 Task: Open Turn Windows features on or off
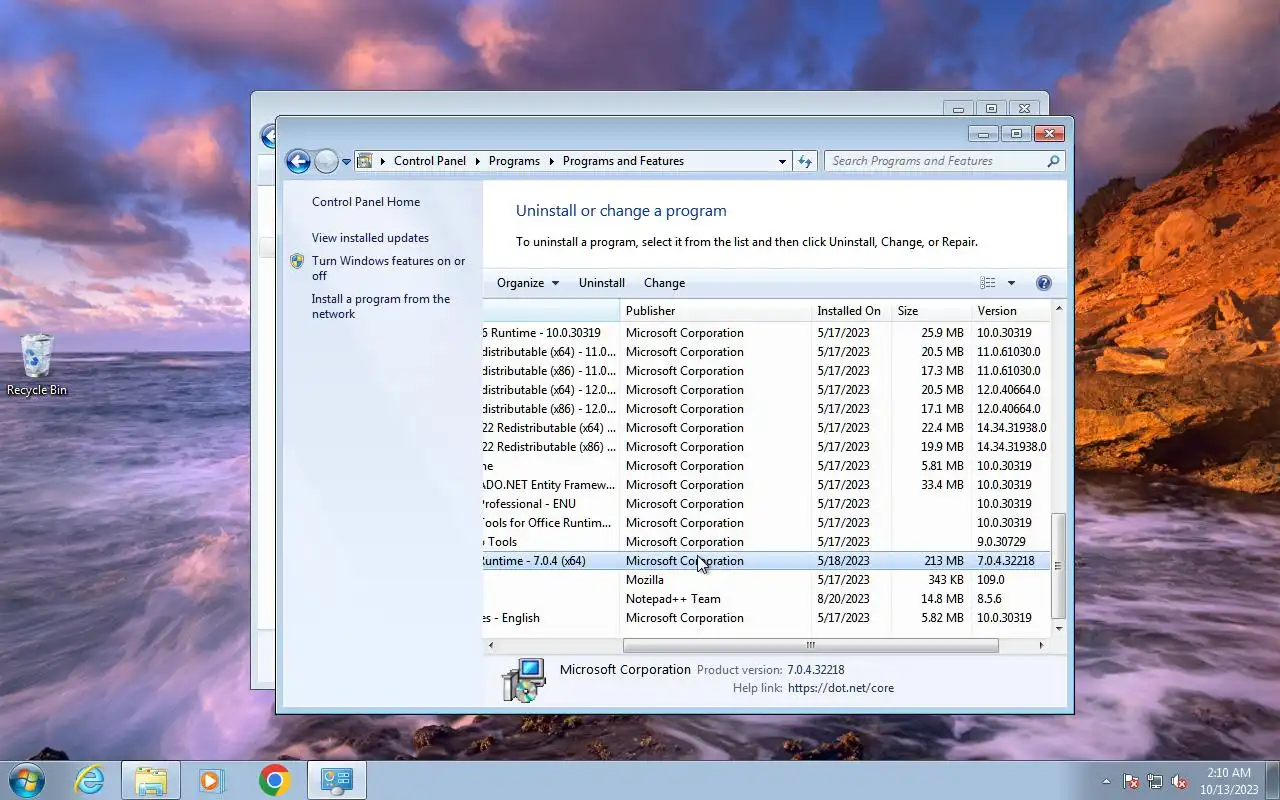pyautogui.click(x=388, y=268)
